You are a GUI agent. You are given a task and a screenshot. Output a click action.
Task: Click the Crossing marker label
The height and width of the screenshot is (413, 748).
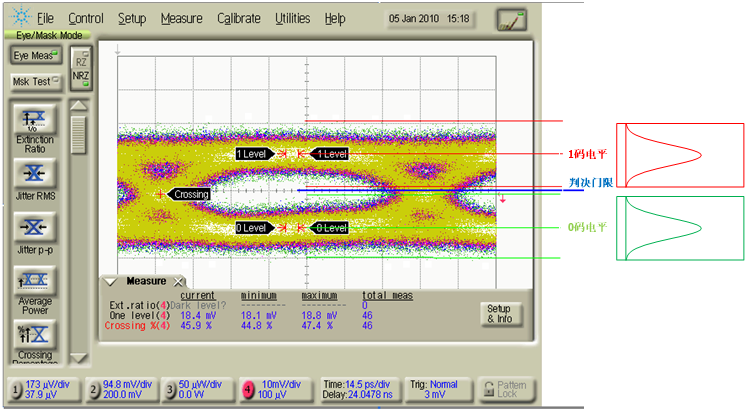(189, 194)
